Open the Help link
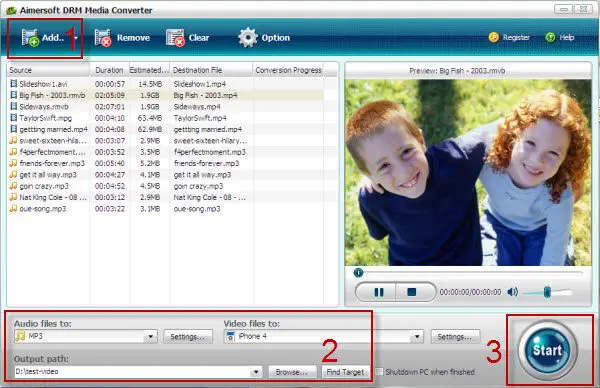 (x=560, y=37)
